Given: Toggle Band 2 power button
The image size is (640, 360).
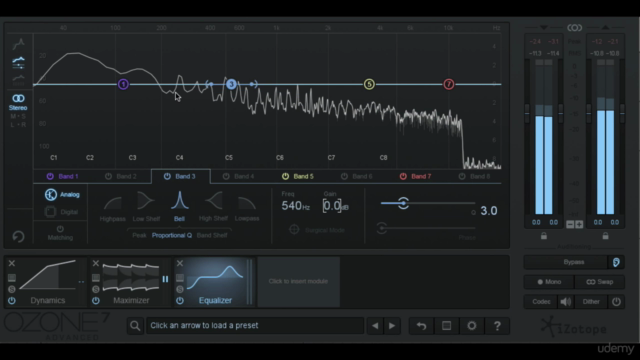Looking at the screenshot, I should tap(108, 176).
